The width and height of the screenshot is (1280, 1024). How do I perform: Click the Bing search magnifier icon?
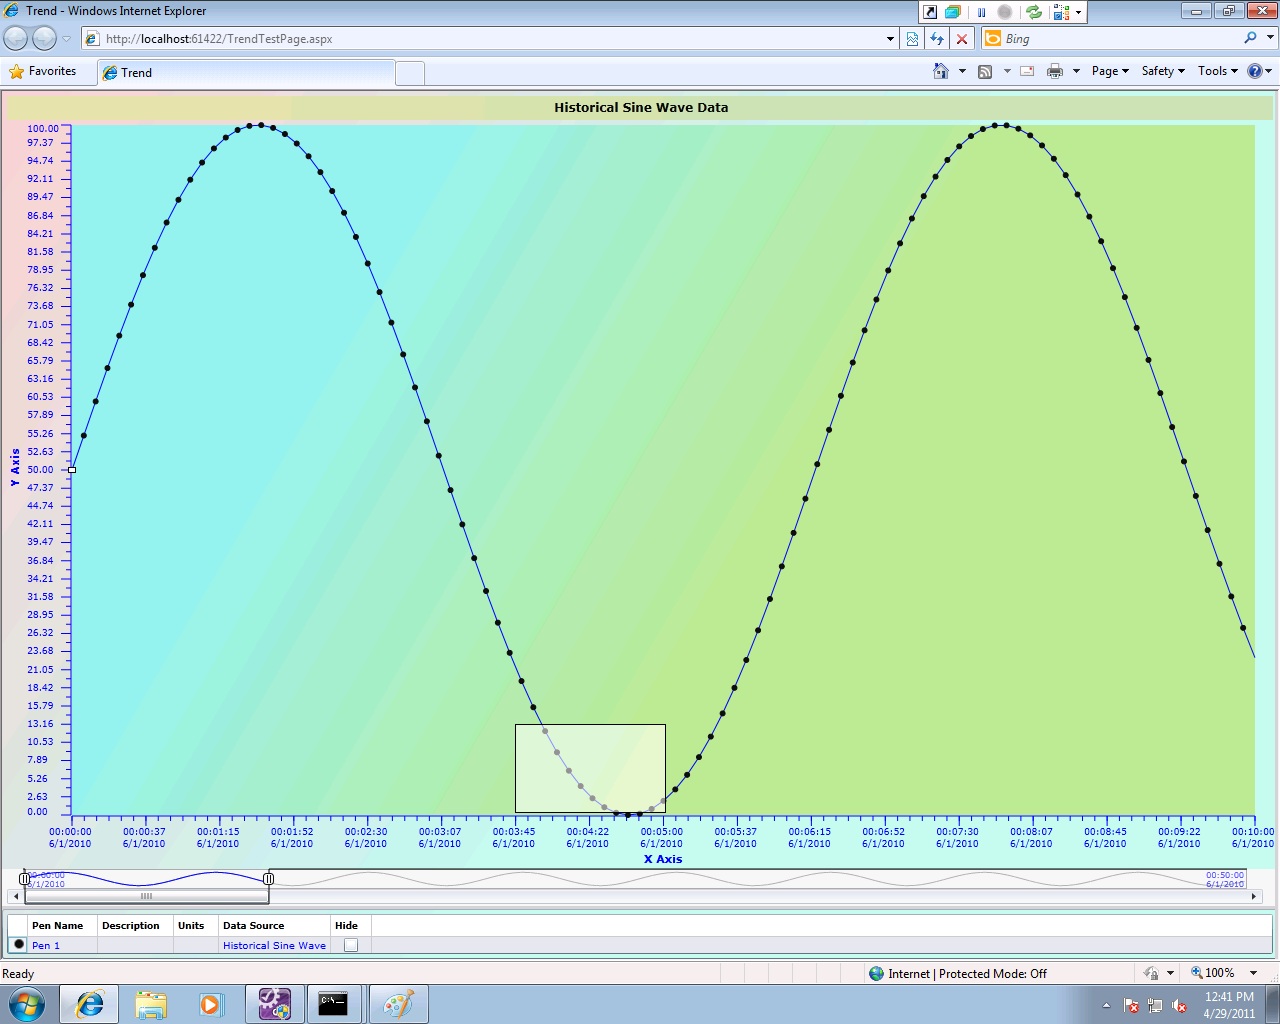click(1250, 38)
